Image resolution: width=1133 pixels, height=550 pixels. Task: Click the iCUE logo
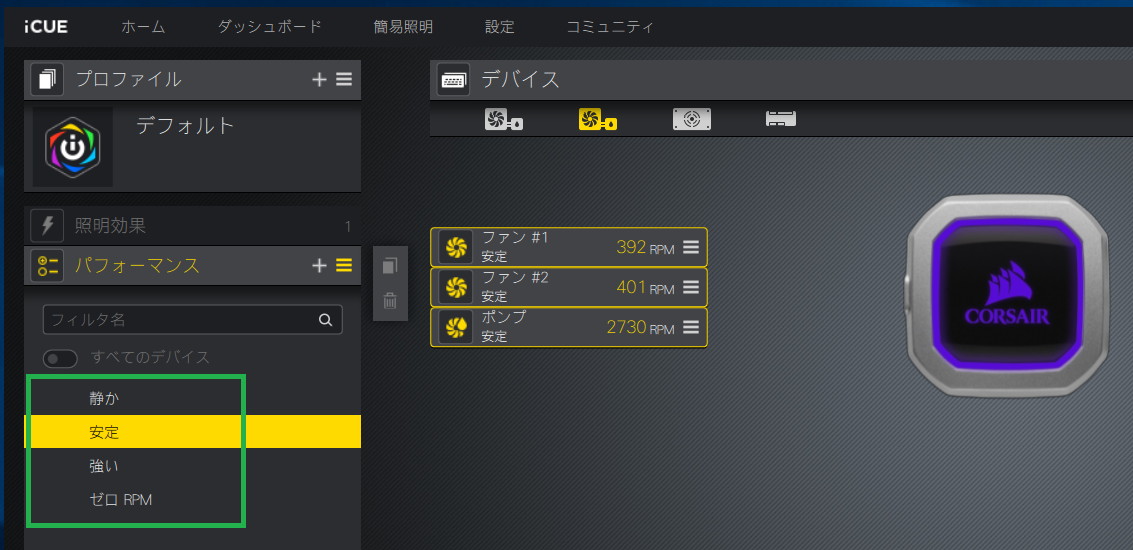pyautogui.click(x=46, y=27)
